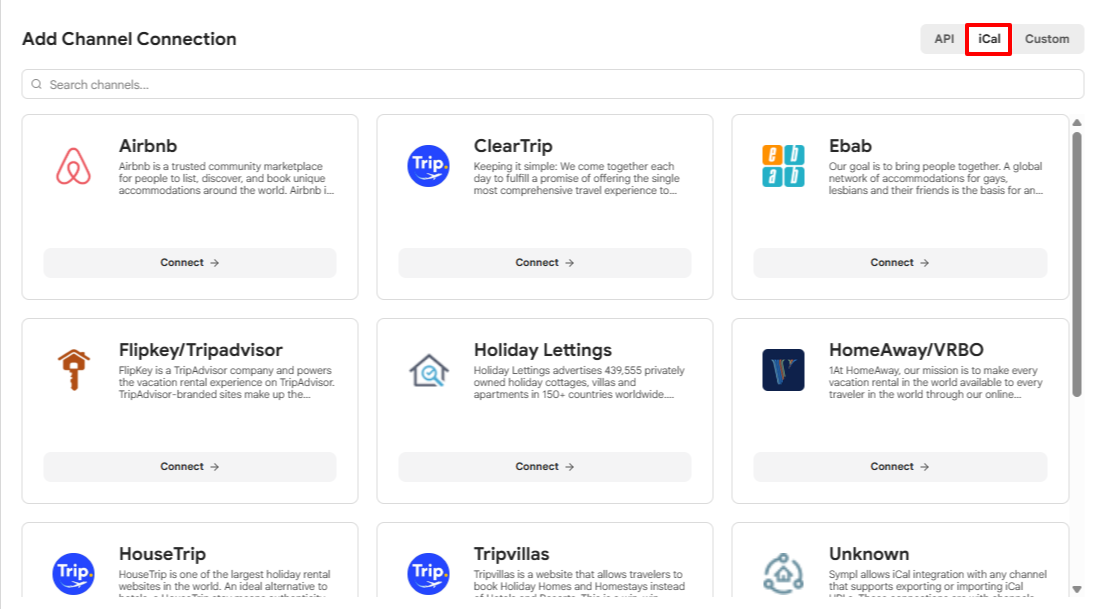Click the ClearTrip logo icon
Viewport: 1104px width, 609px height.
click(428, 166)
